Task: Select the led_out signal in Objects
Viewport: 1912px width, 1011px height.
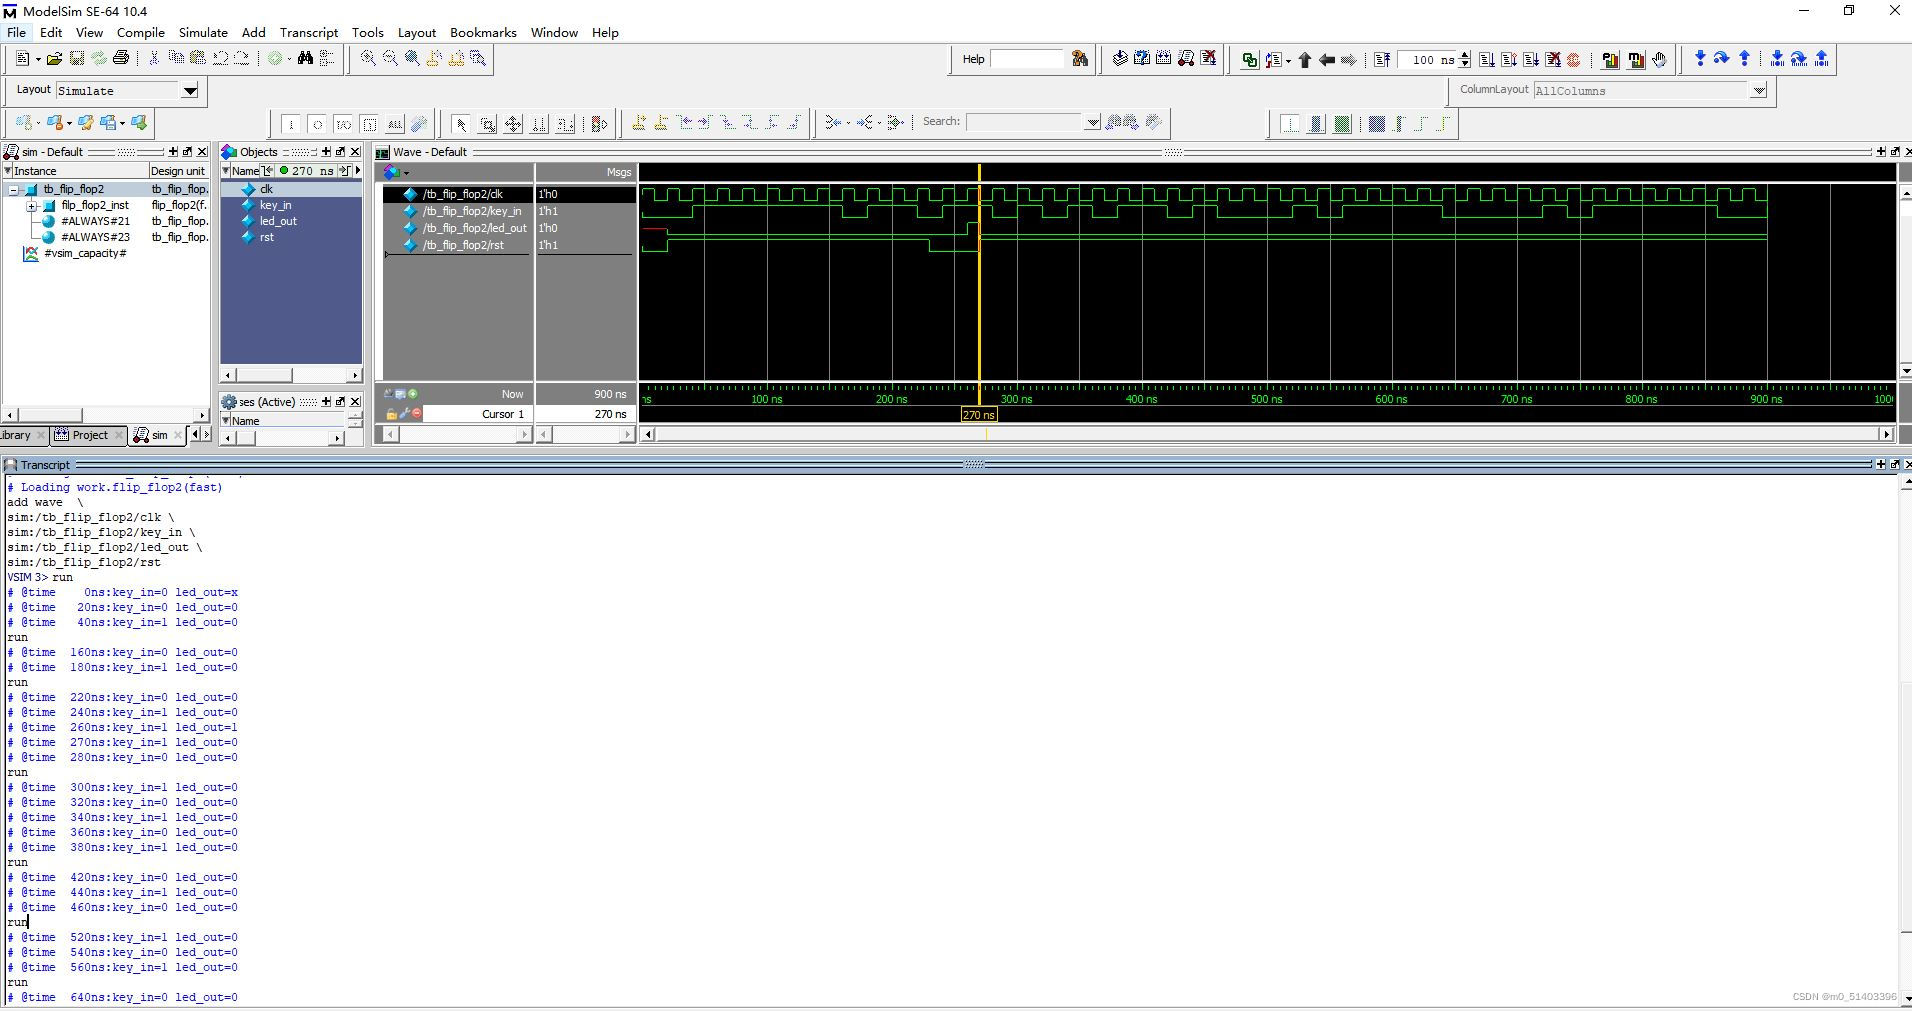Action: pos(278,221)
